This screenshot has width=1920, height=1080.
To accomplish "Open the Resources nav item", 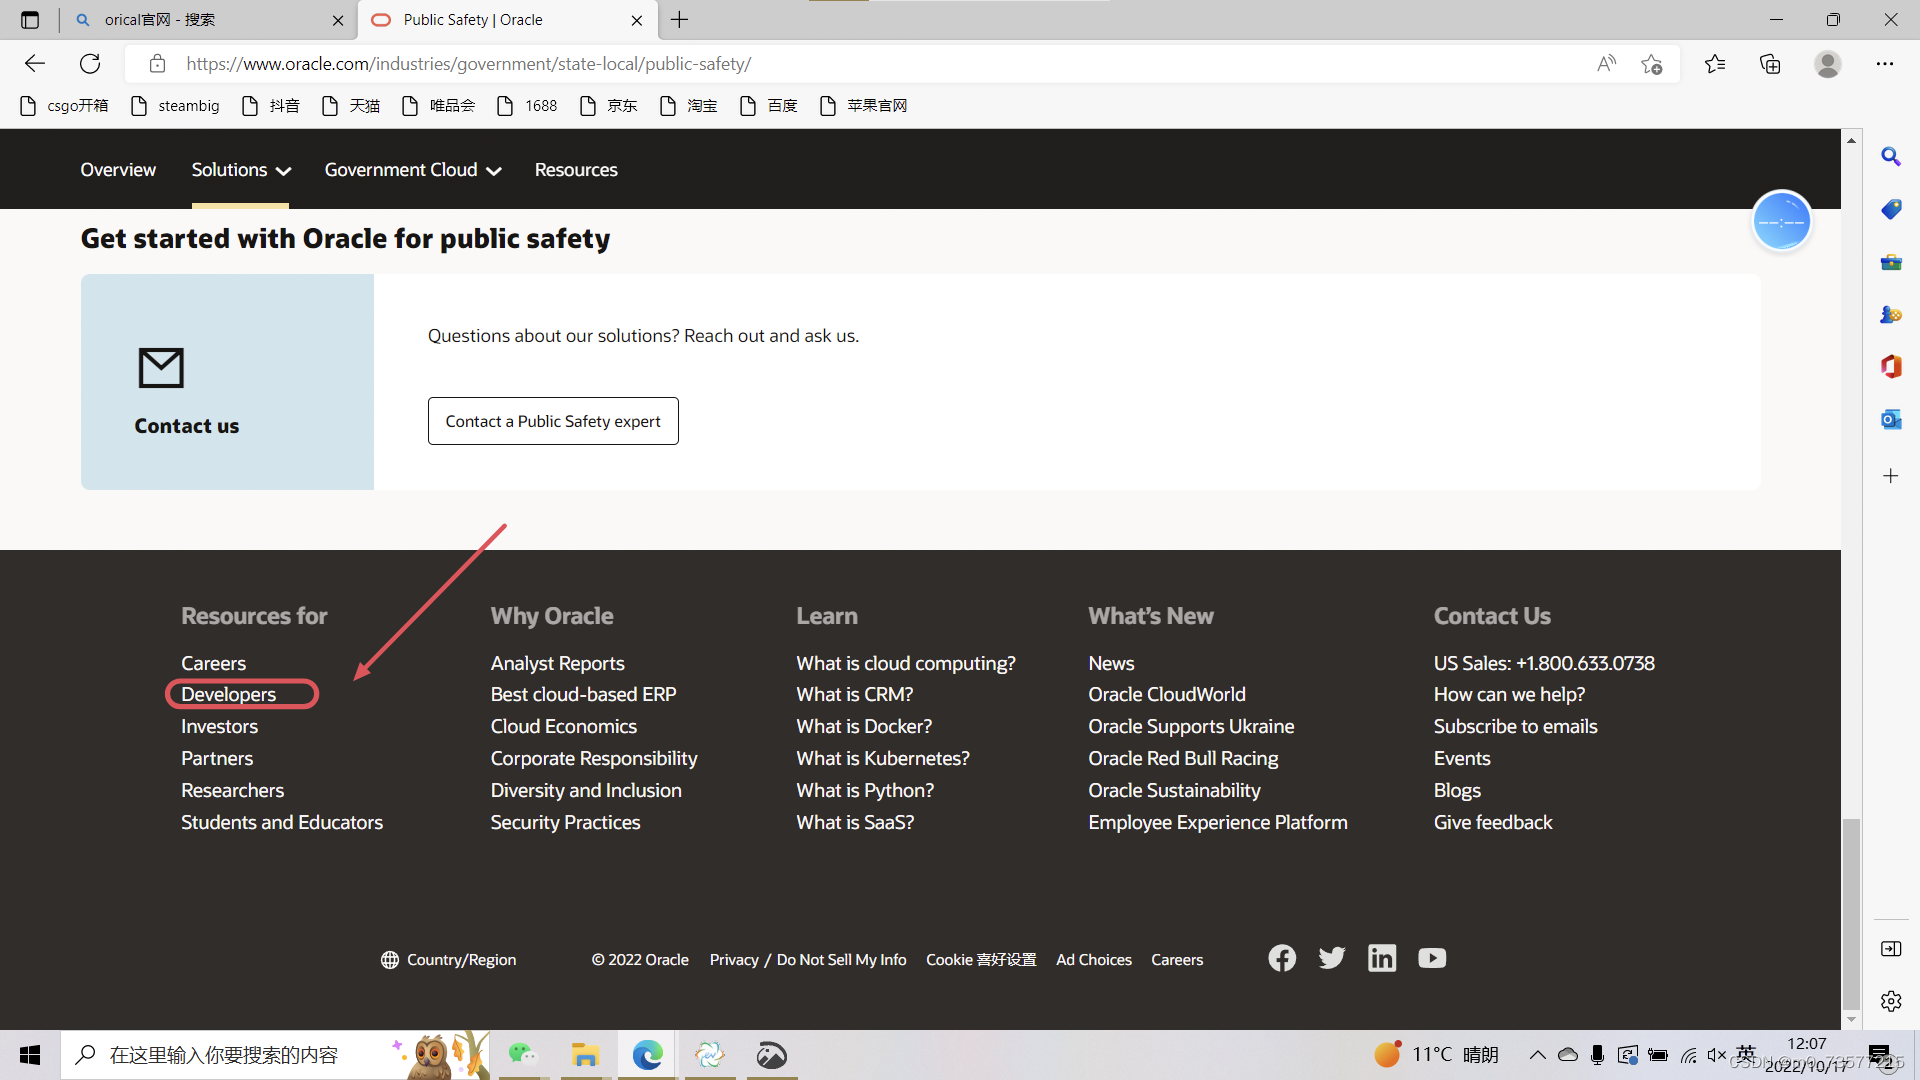I will coord(576,170).
